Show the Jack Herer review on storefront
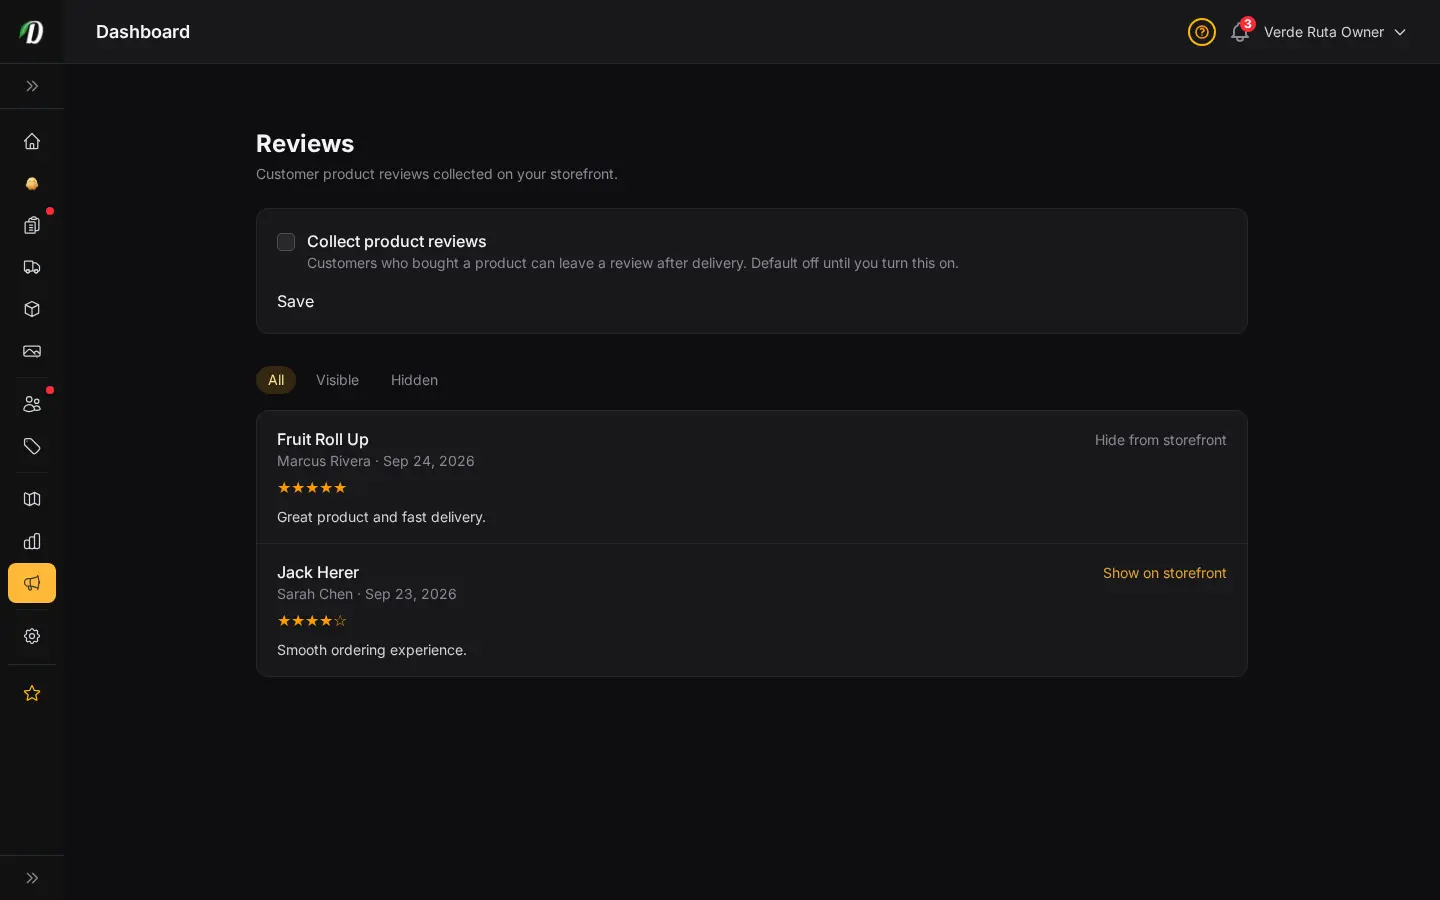Viewport: 1440px width, 900px height. point(1164,573)
